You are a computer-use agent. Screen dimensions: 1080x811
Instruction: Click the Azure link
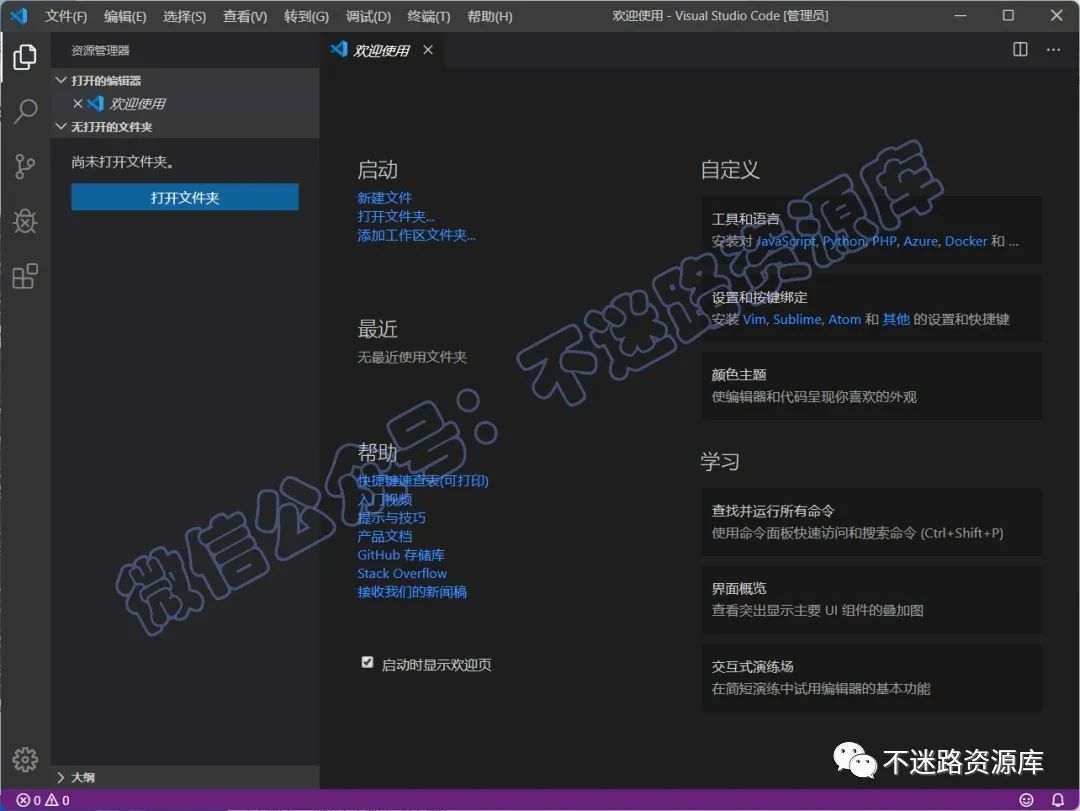tap(921, 241)
